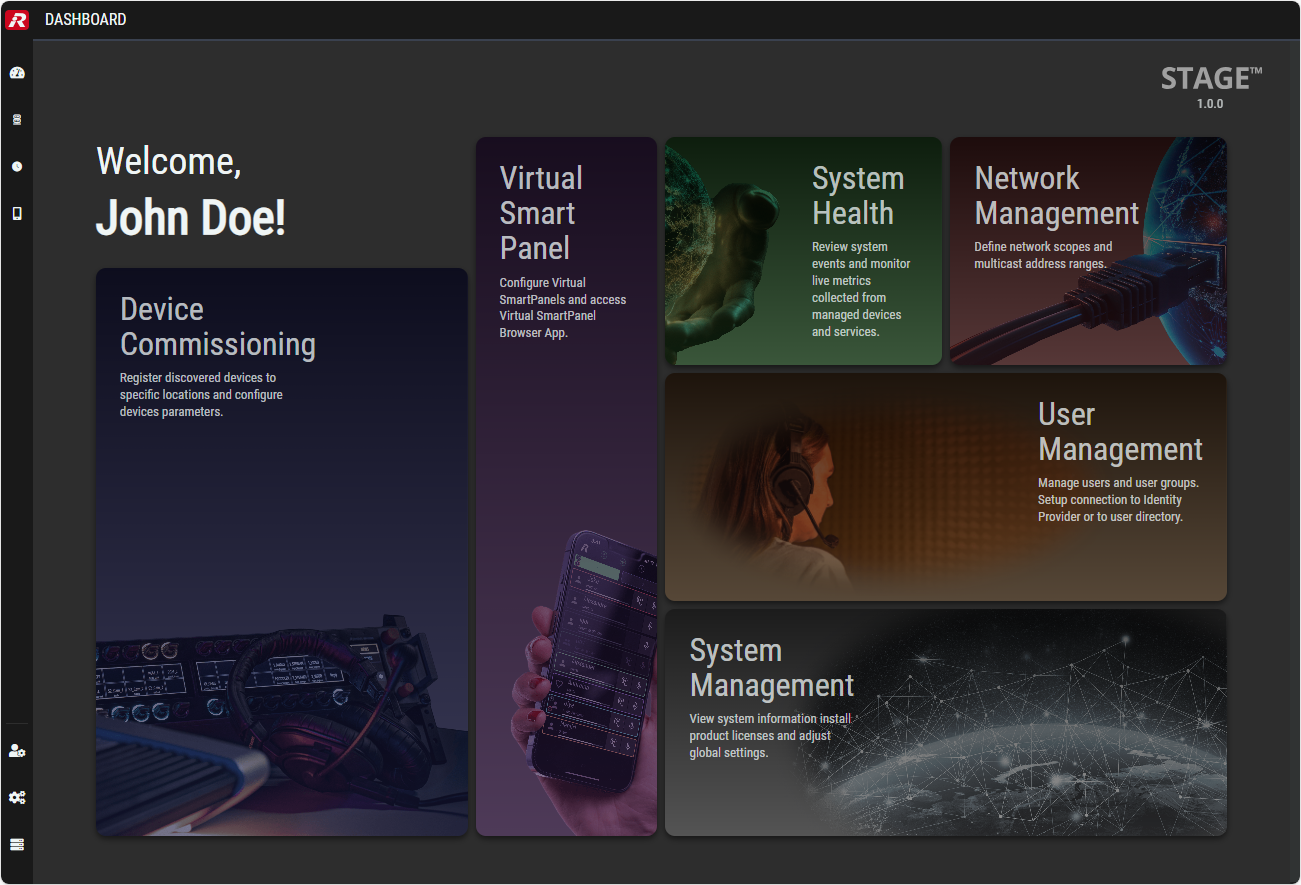Select the mobile phone sidebar icon
This screenshot has height=885, width=1301.
coord(17,213)
